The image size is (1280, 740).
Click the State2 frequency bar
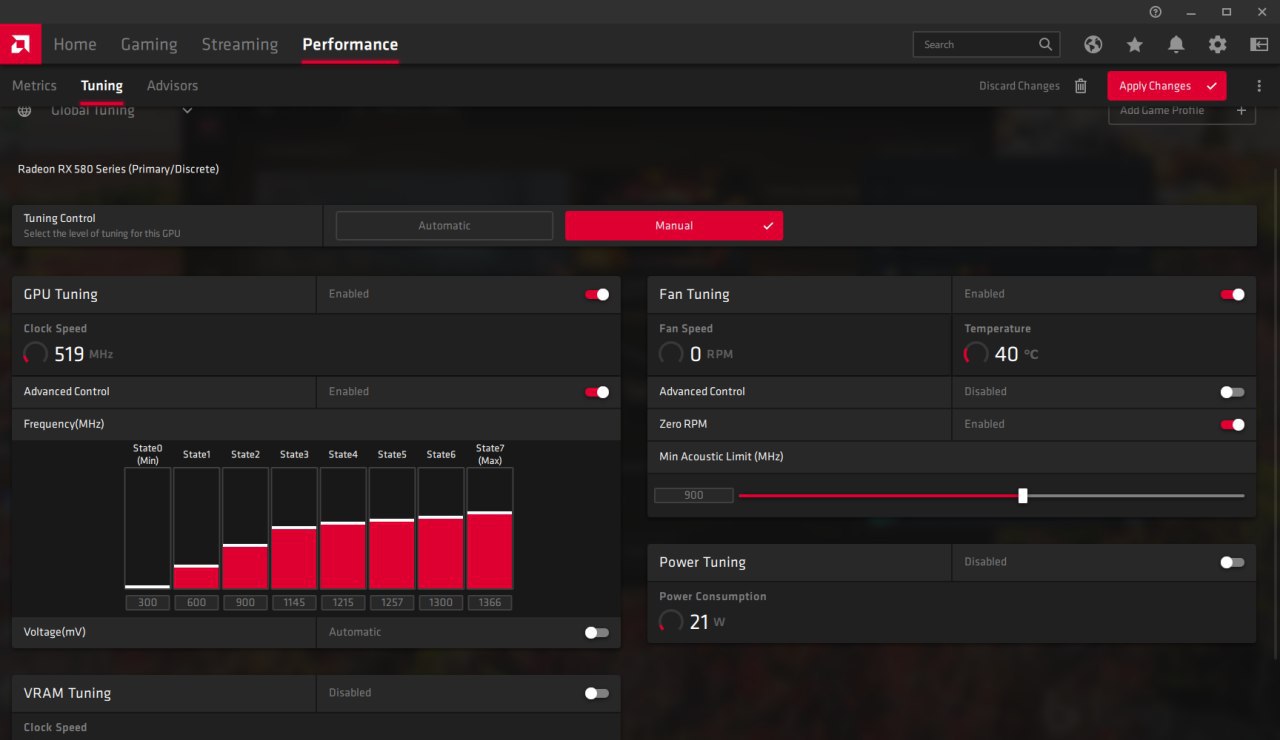[245, 528]
